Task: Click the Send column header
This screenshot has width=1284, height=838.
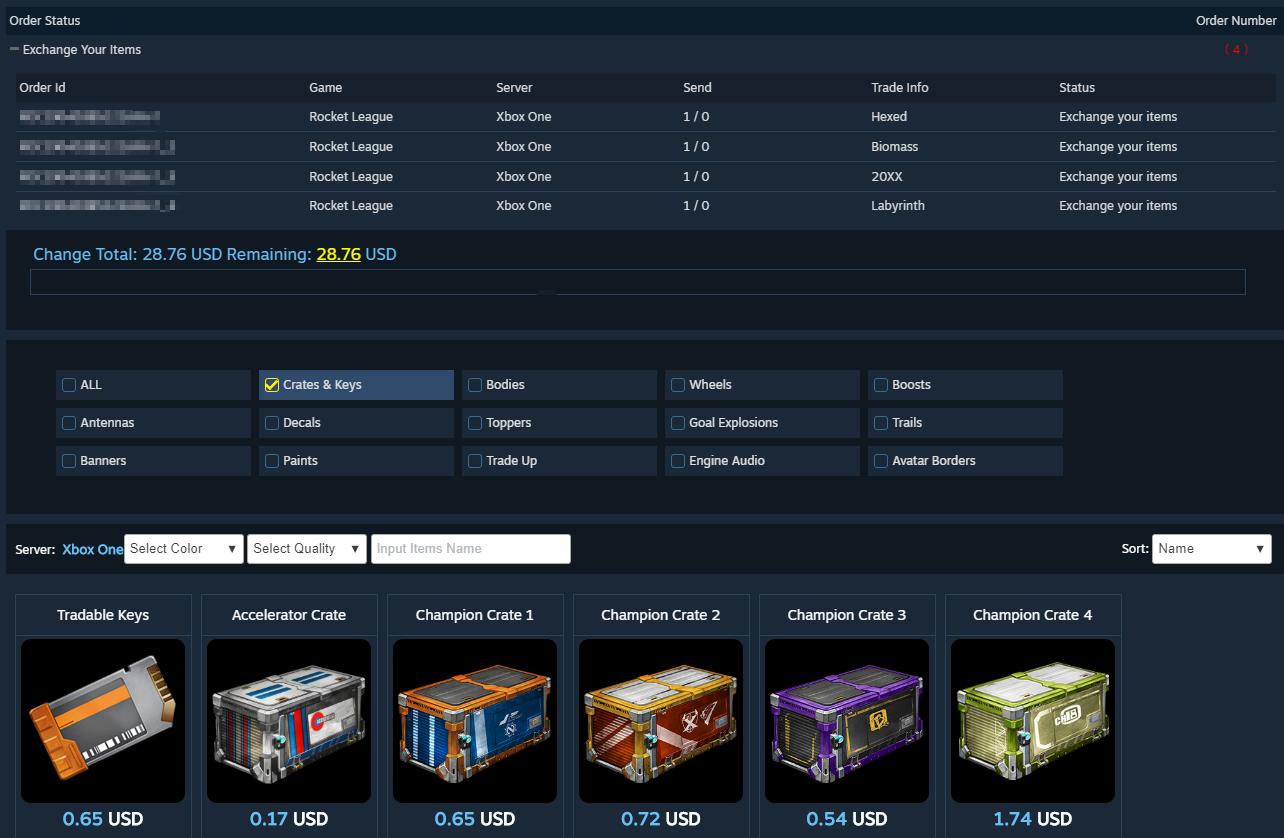Action: [x=697, y=88]
